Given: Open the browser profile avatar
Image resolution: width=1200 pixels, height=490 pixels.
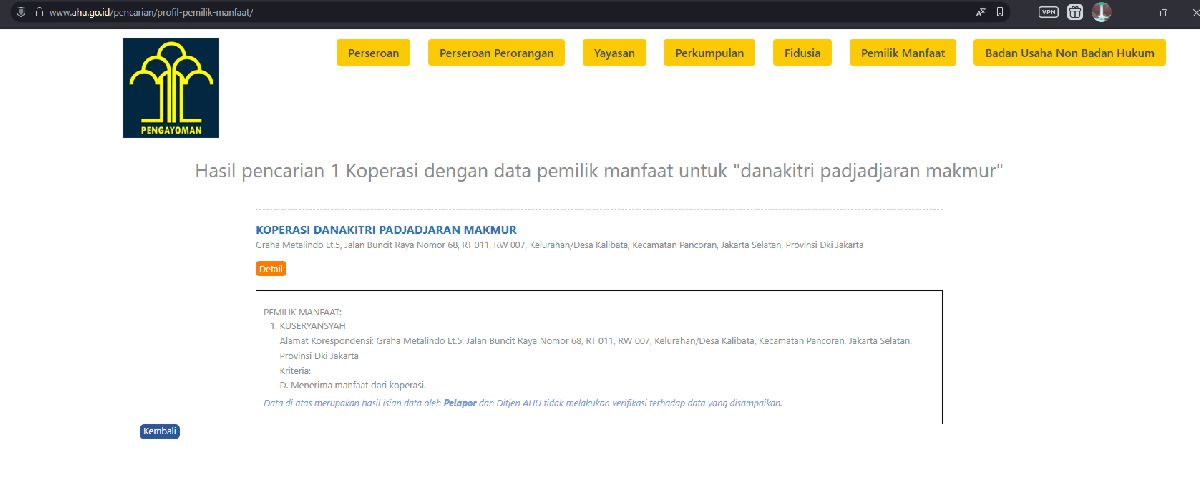Looking at the screenshot, I should tap(1101, 12).
